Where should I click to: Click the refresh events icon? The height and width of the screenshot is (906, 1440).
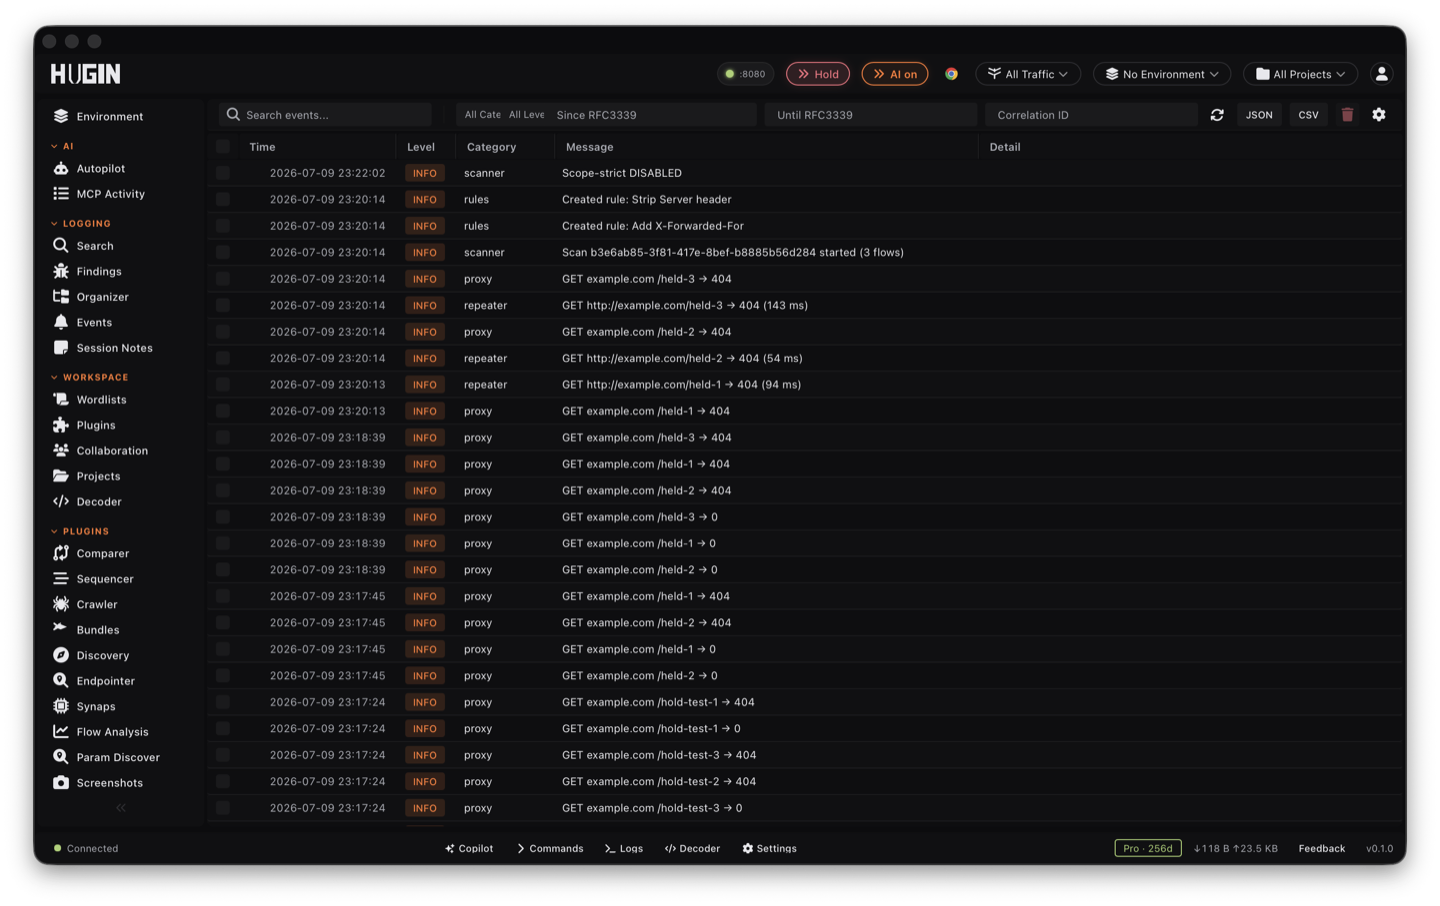coord(1217,115)
